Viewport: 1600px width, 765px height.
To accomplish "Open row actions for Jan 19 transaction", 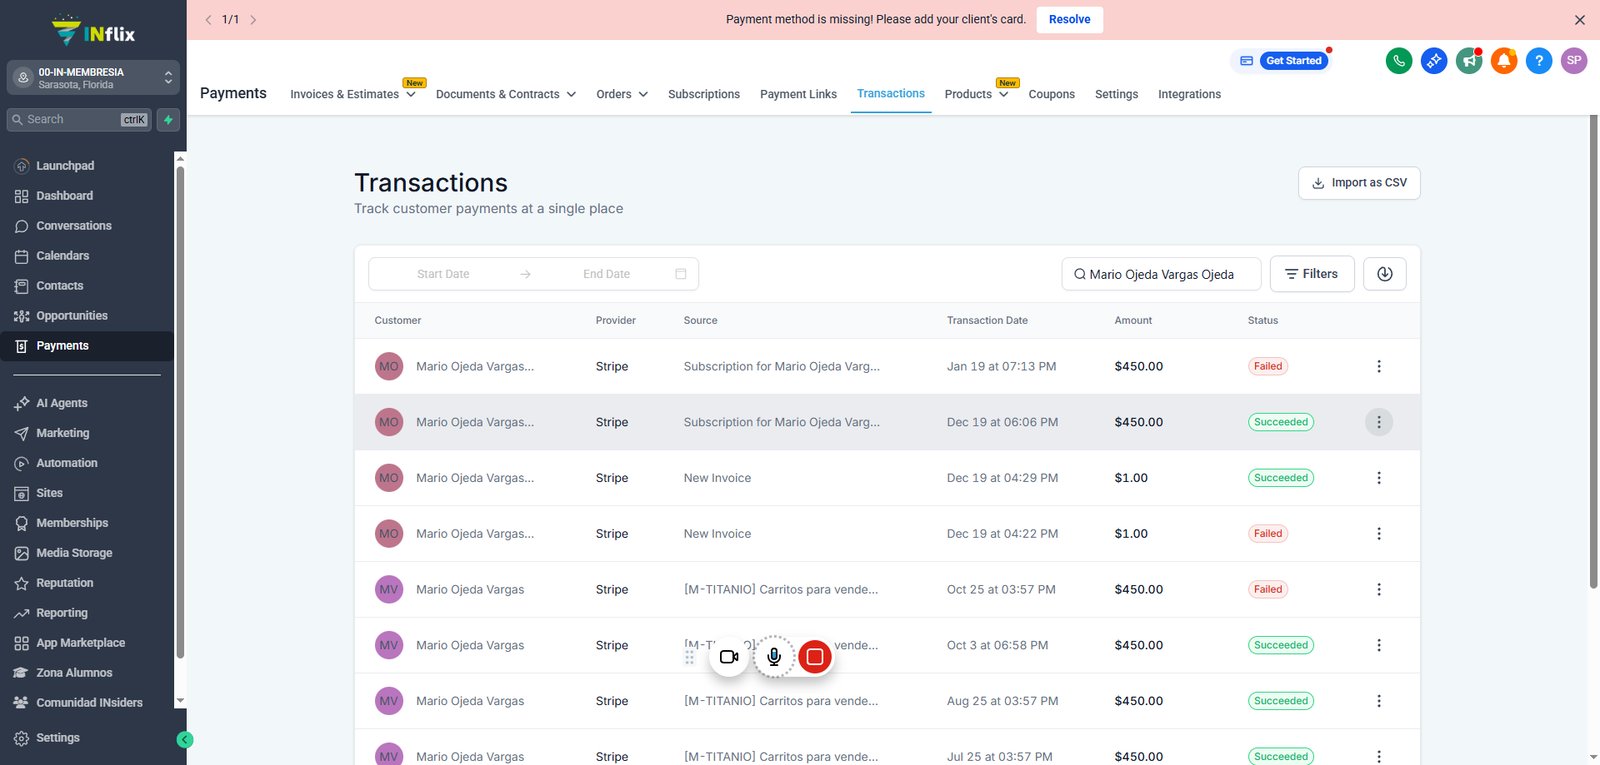I will coord(1379,367).
